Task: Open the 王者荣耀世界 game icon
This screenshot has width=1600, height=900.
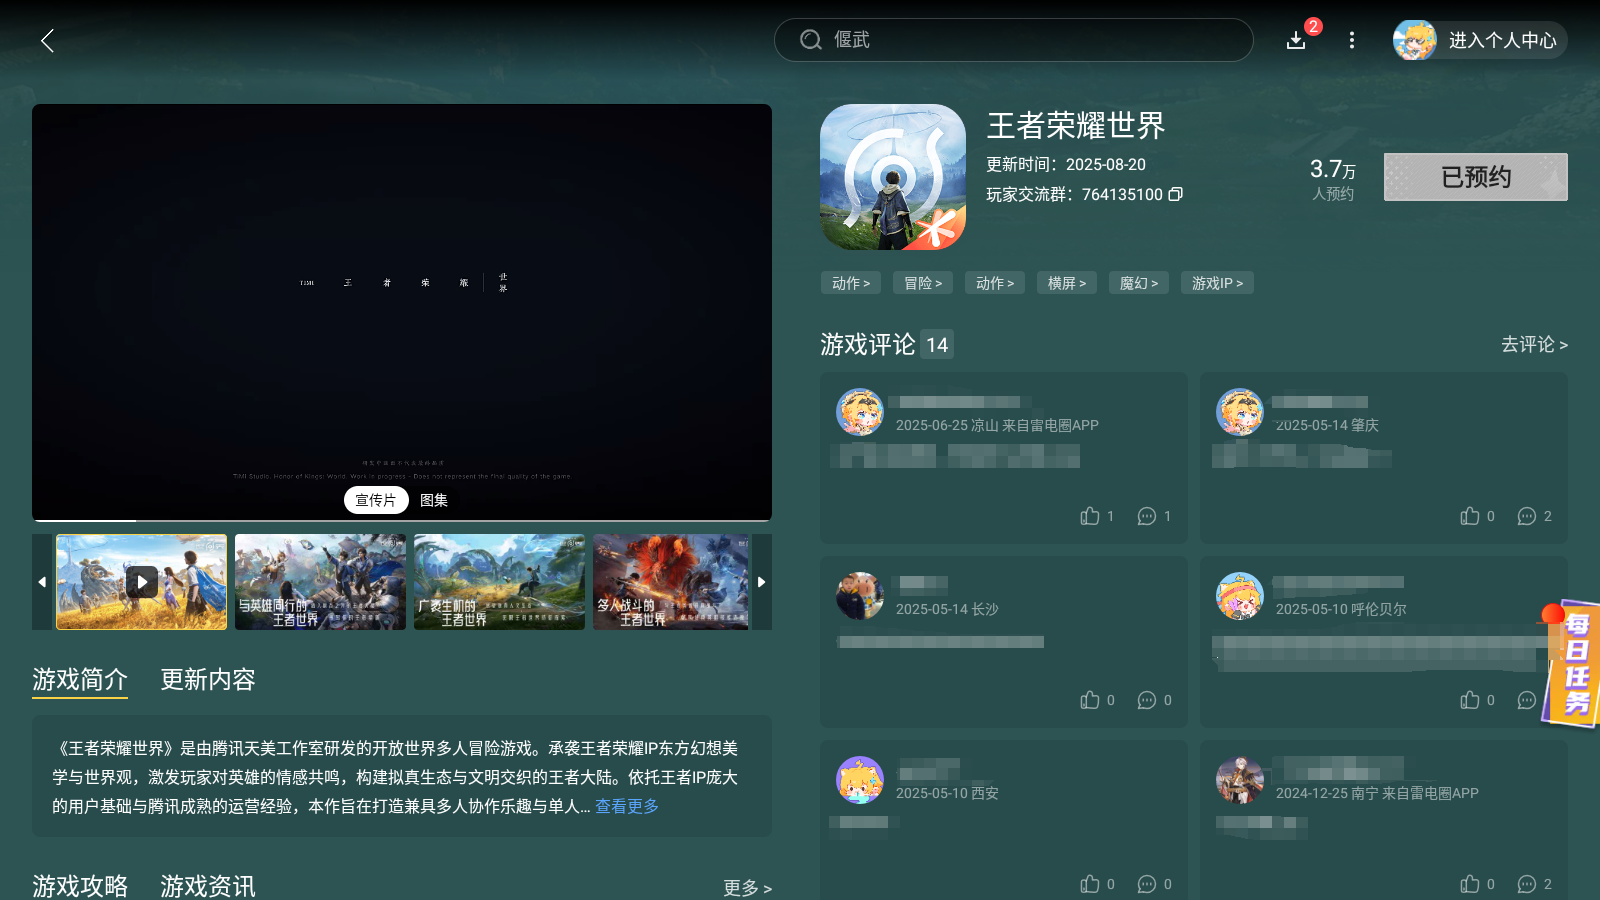Action: pos(893,177)
